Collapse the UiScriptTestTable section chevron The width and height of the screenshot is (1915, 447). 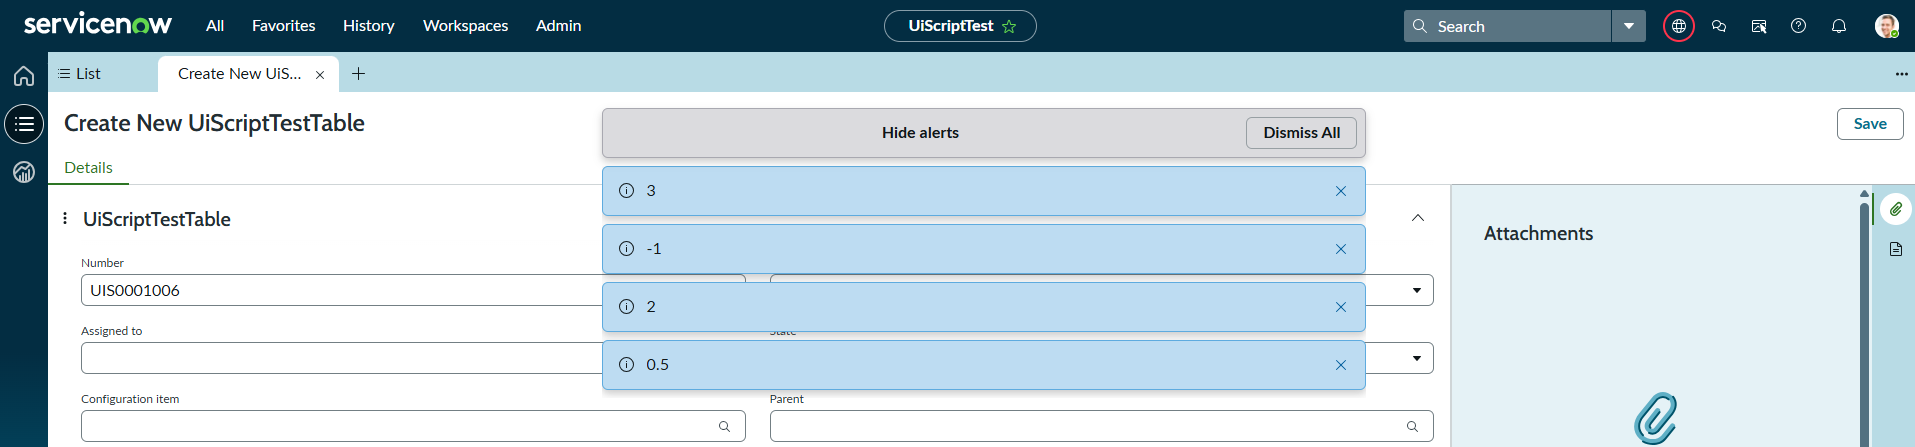(1418, 218)
